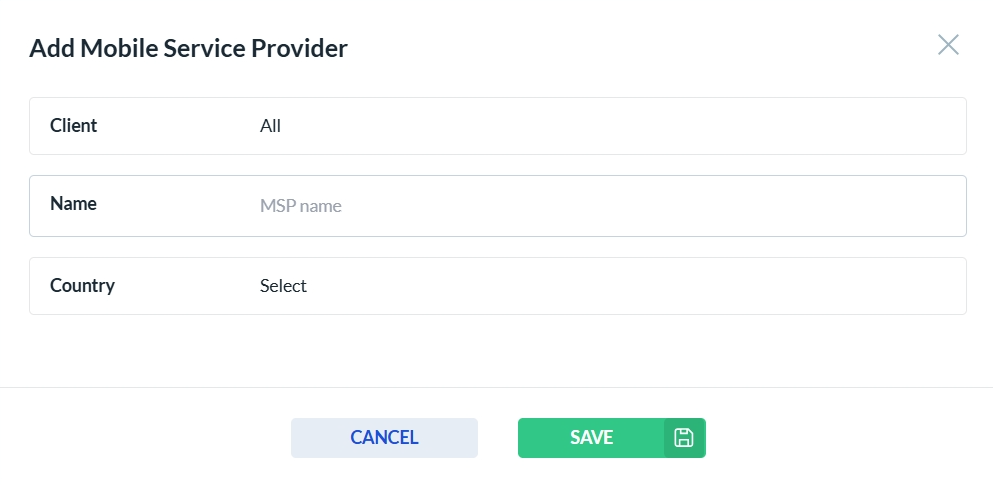Open the Client dropdown showing All
The width and height of the screenshot is (993, 485).
pyautogui.click(x=610, y=126)
